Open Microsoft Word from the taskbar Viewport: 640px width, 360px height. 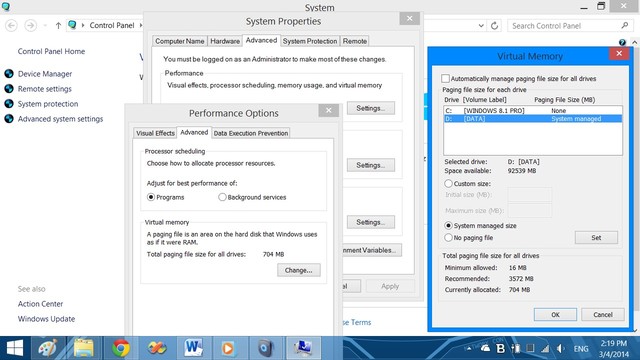point(193,348)
